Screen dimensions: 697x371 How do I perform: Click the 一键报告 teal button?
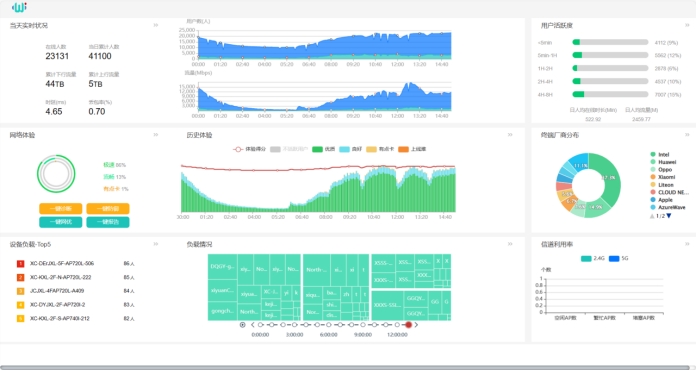click(x=108, y=222)
